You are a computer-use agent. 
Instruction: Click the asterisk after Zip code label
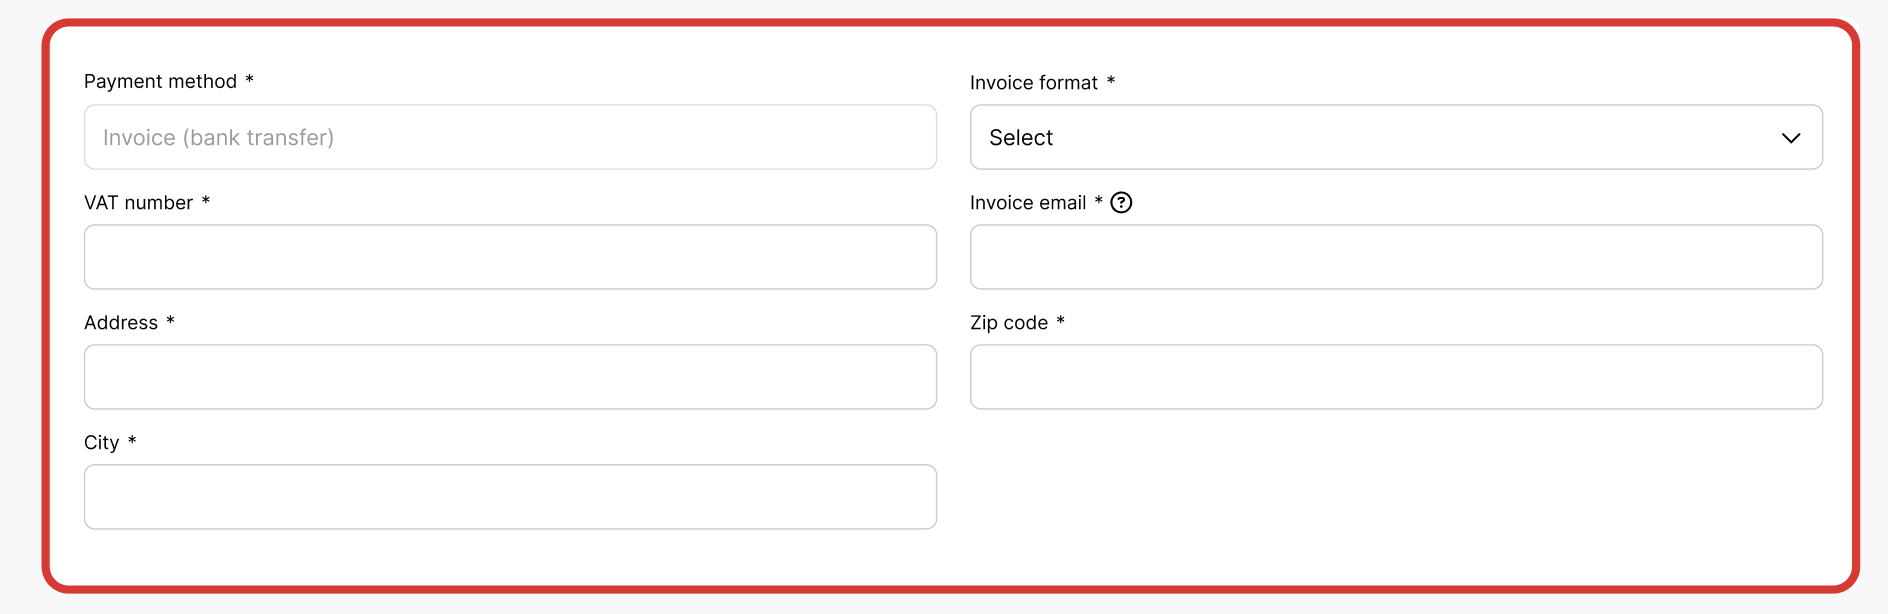coord(1061,321)
